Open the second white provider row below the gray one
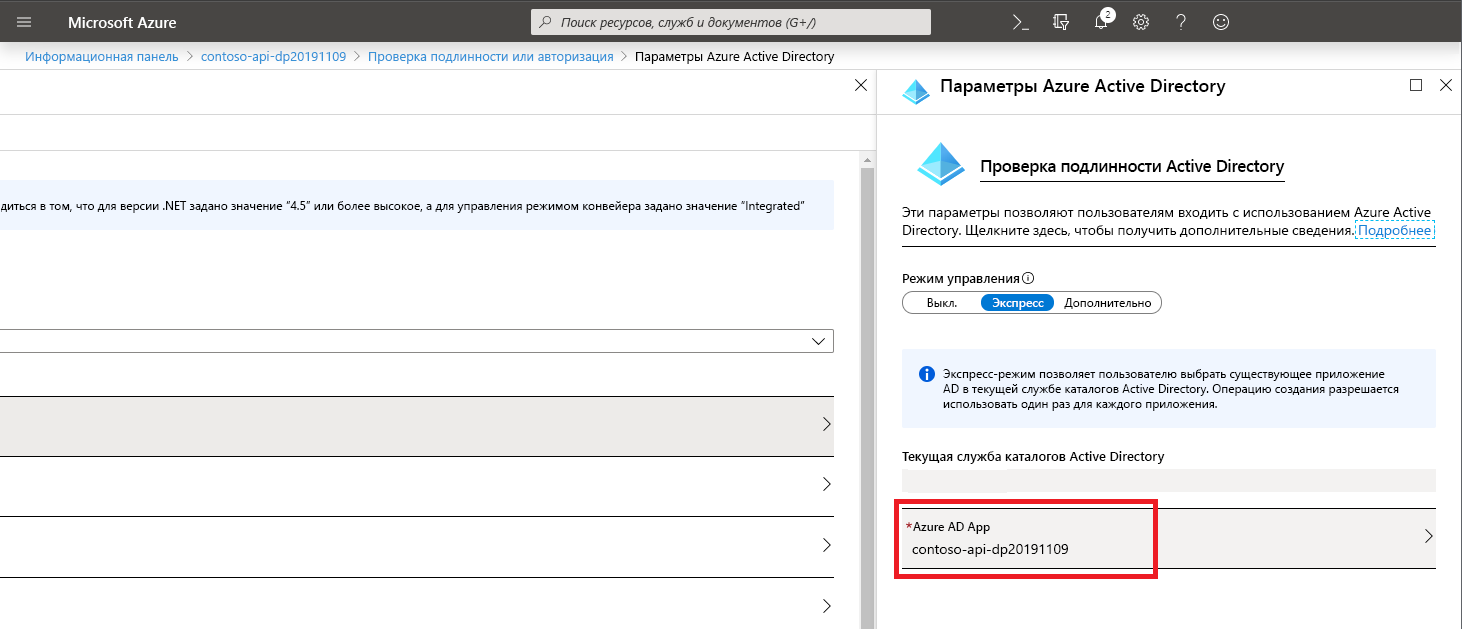 click(417, 546)
